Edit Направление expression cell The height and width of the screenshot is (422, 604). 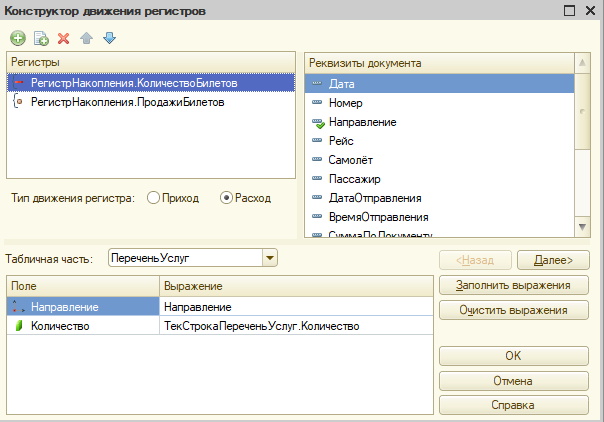(296, 307)
